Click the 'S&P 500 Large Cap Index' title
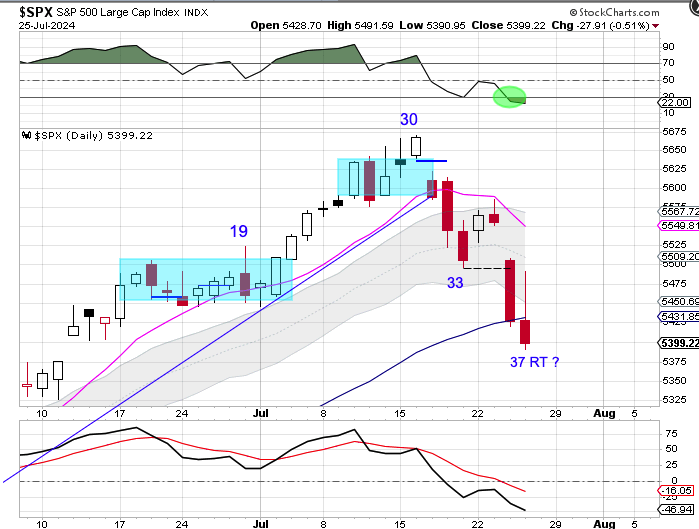The image size is (699, 529). pos(119,12)
